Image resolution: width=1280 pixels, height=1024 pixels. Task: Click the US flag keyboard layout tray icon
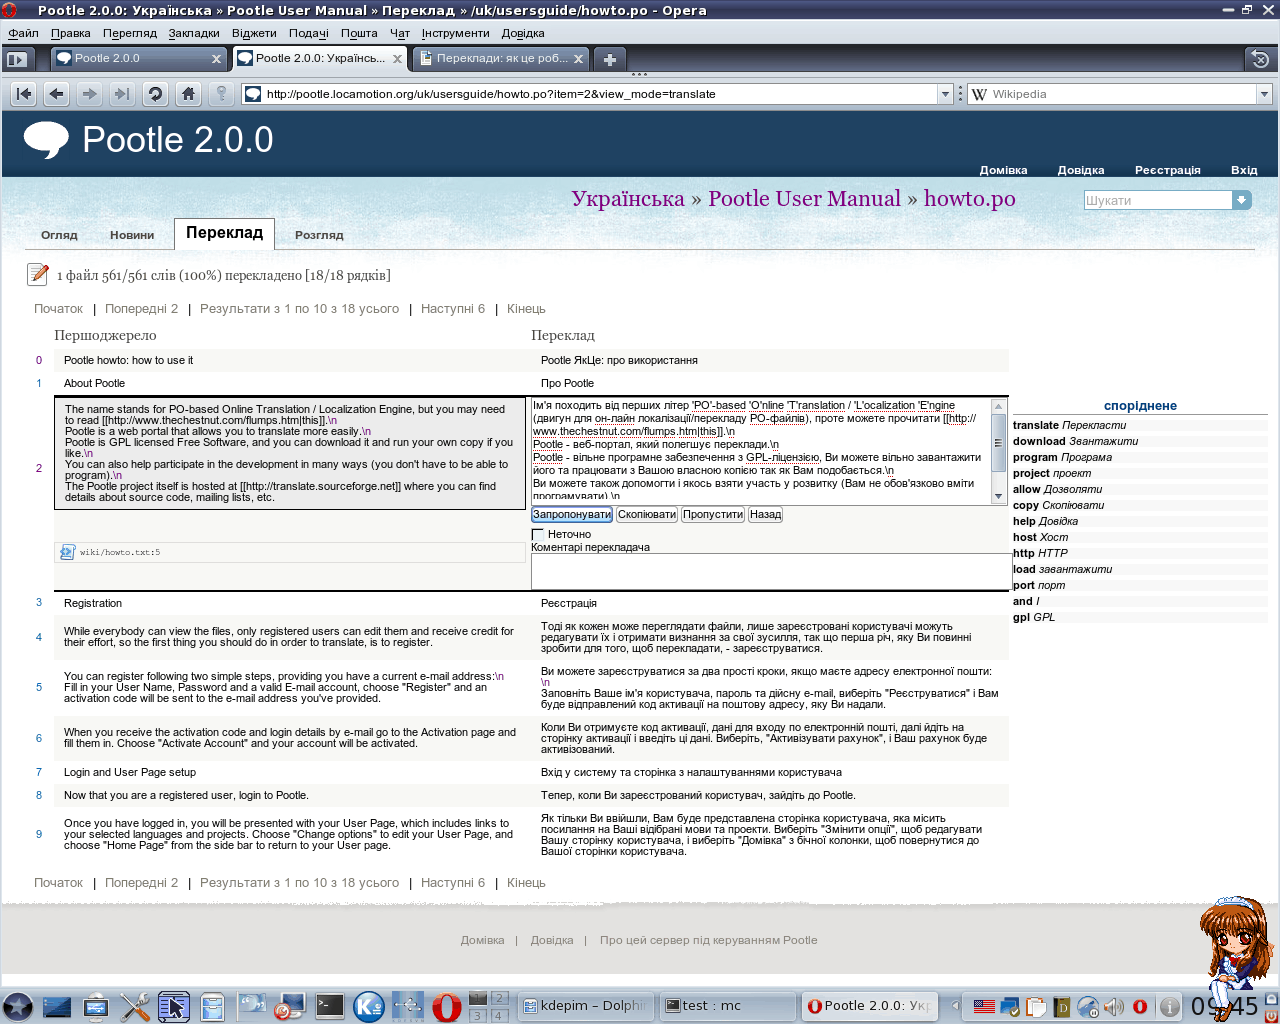point(985,1006)
